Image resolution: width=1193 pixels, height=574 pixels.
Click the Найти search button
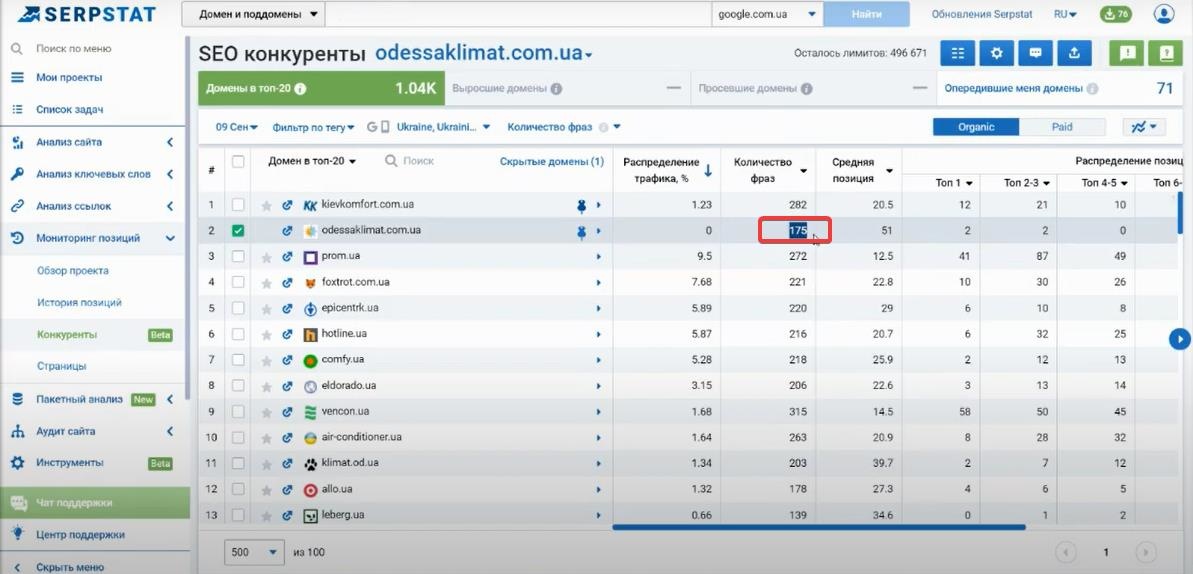tap(867, 14)
